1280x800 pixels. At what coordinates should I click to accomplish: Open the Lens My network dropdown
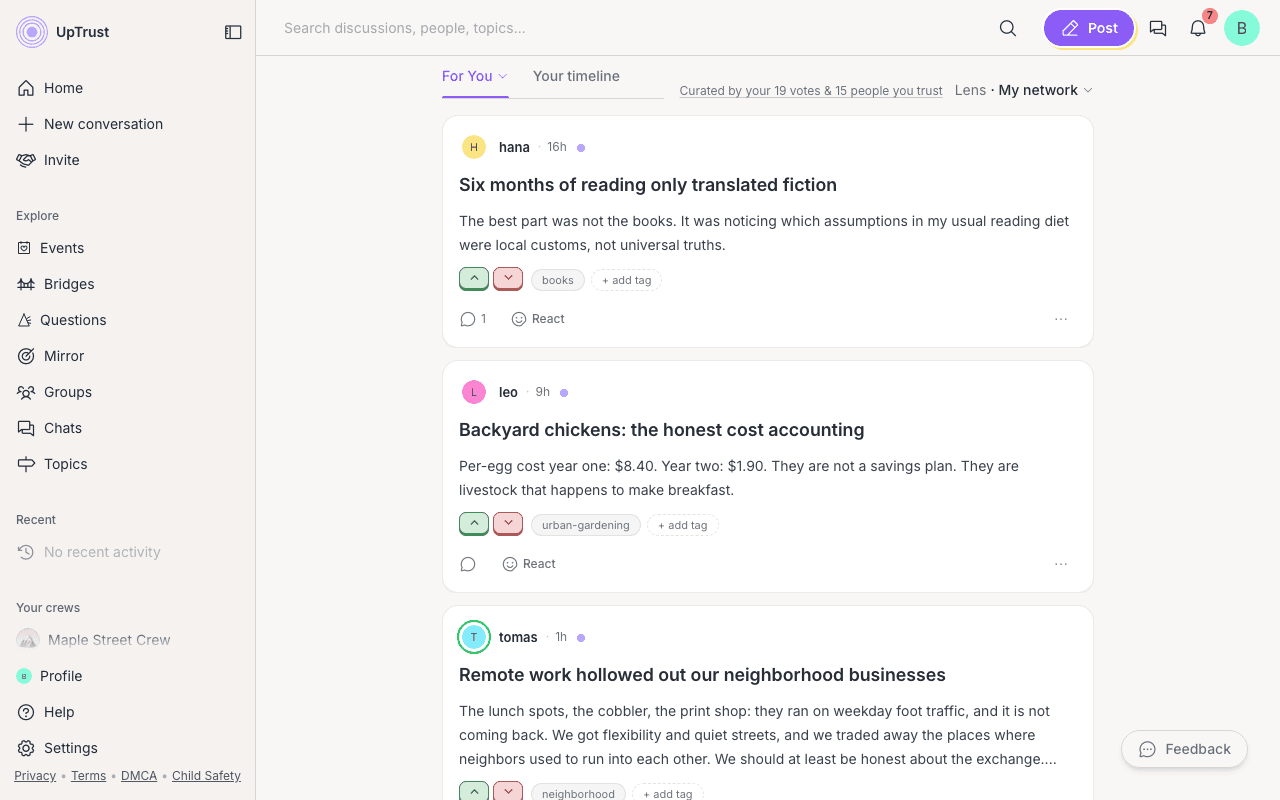pyautogui.click(x=1024, y=90)
